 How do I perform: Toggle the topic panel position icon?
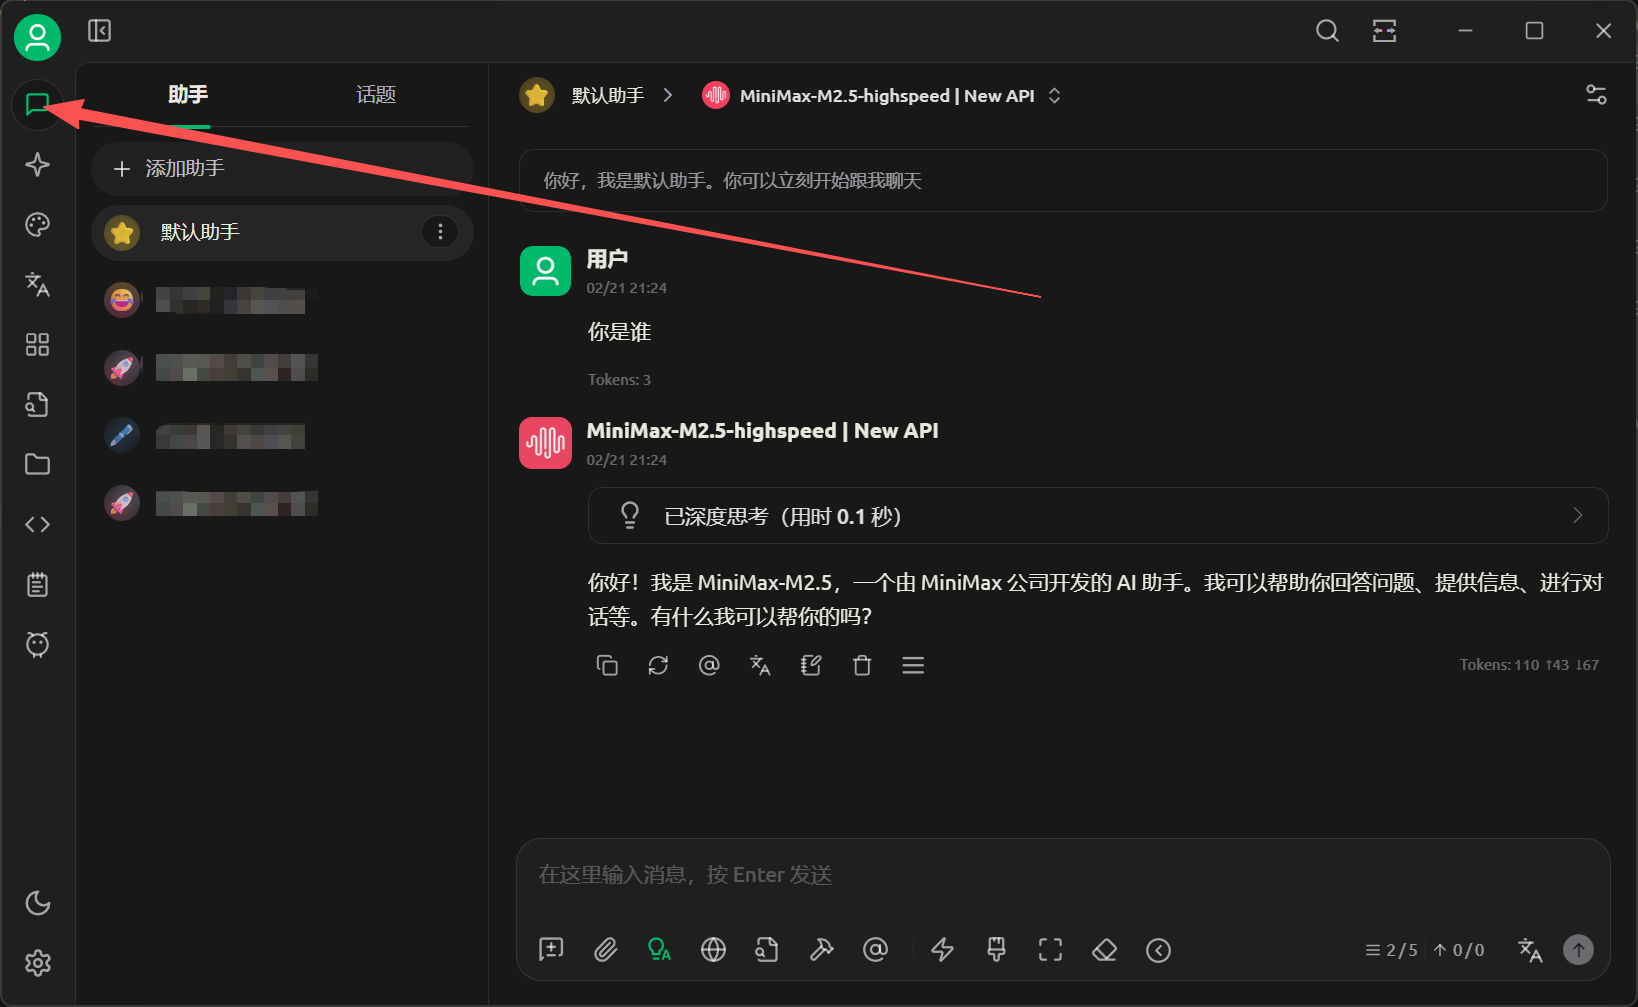1384,31
